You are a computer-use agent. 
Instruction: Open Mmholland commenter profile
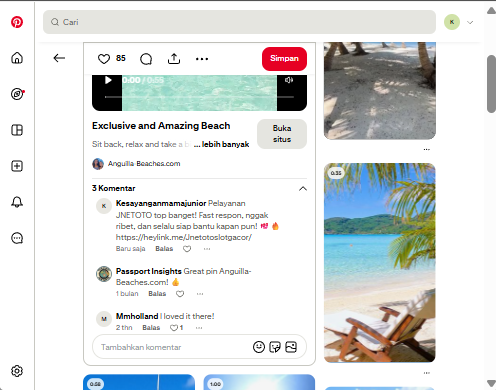point(137,316)
